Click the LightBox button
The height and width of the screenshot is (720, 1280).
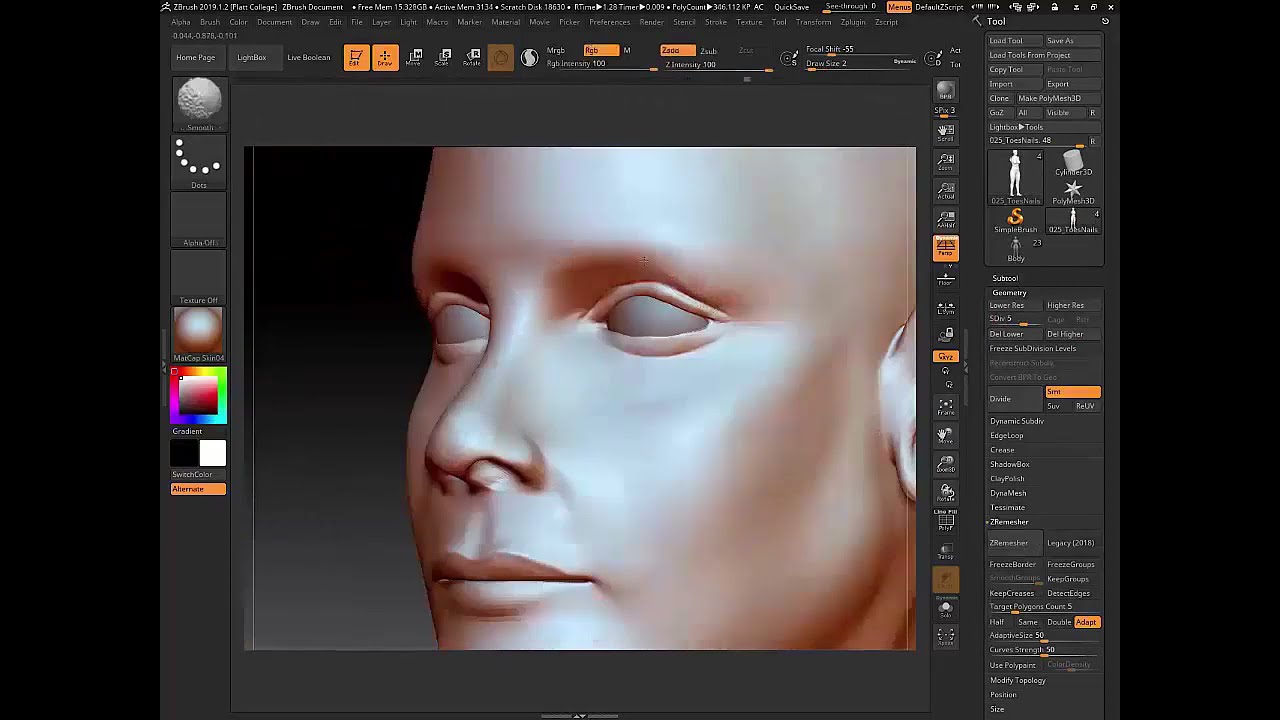click(x=252, y=58)
